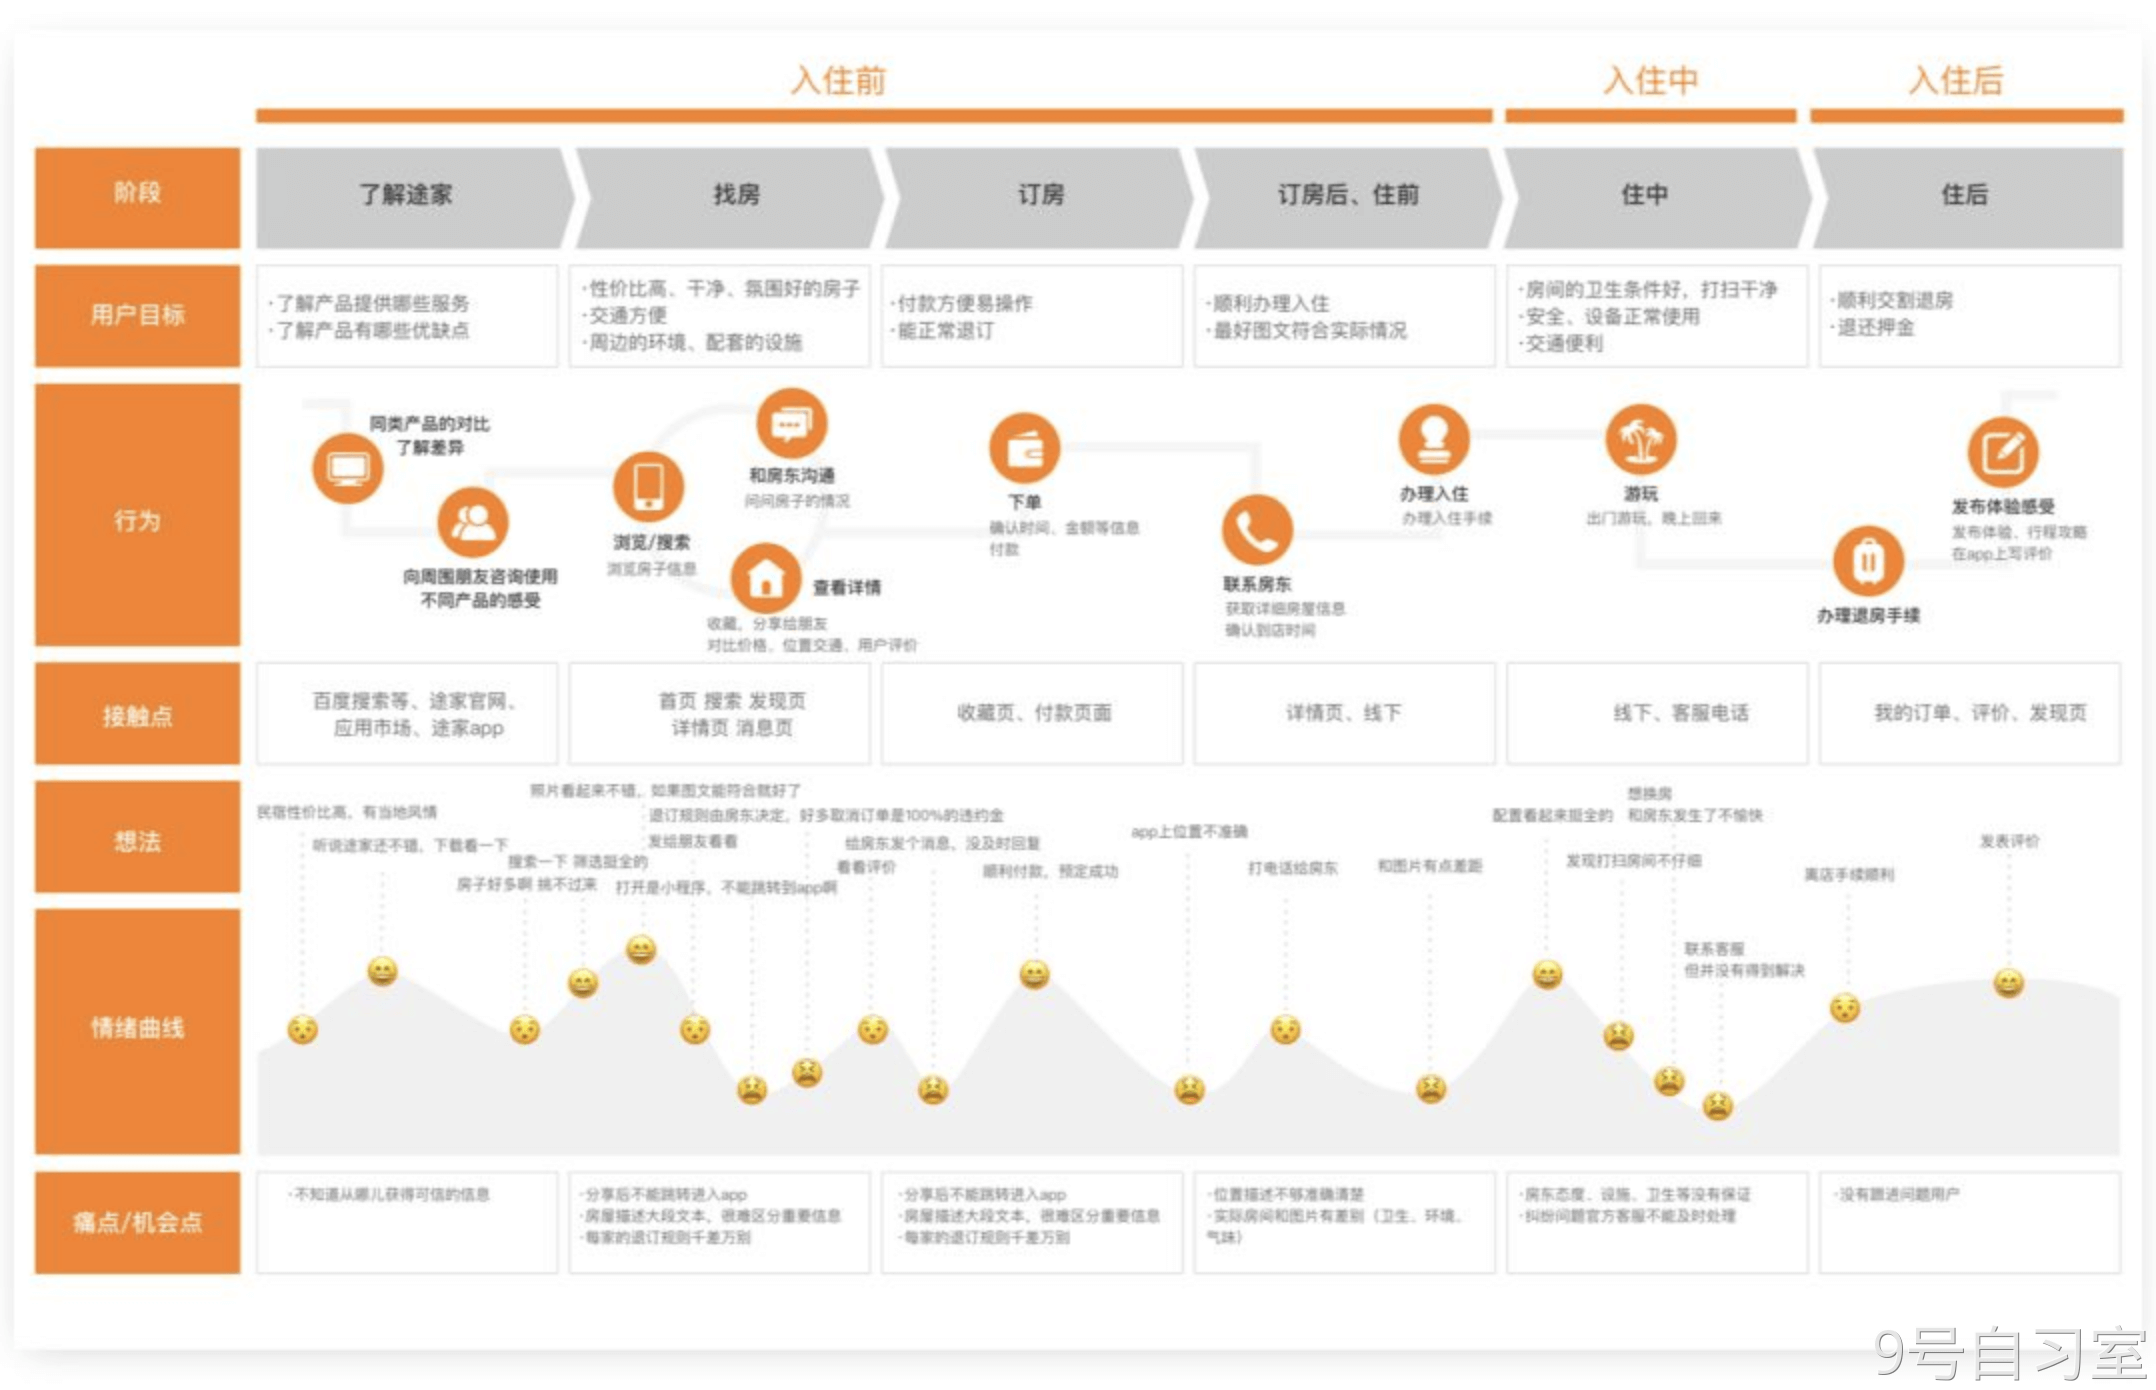Click the 详情页、线下 touchpoint cell

[1344, 713]
